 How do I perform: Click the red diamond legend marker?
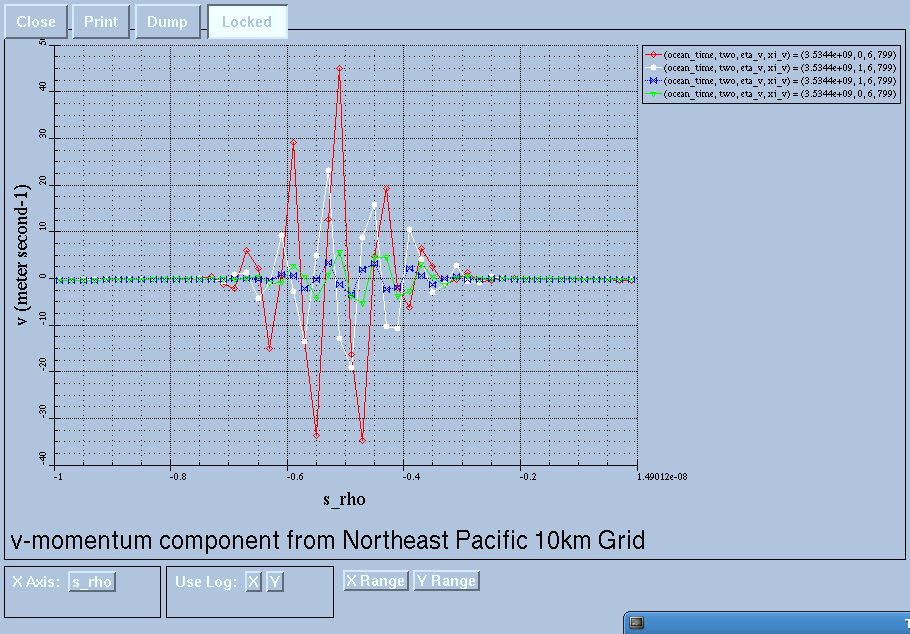pos(652,54)
